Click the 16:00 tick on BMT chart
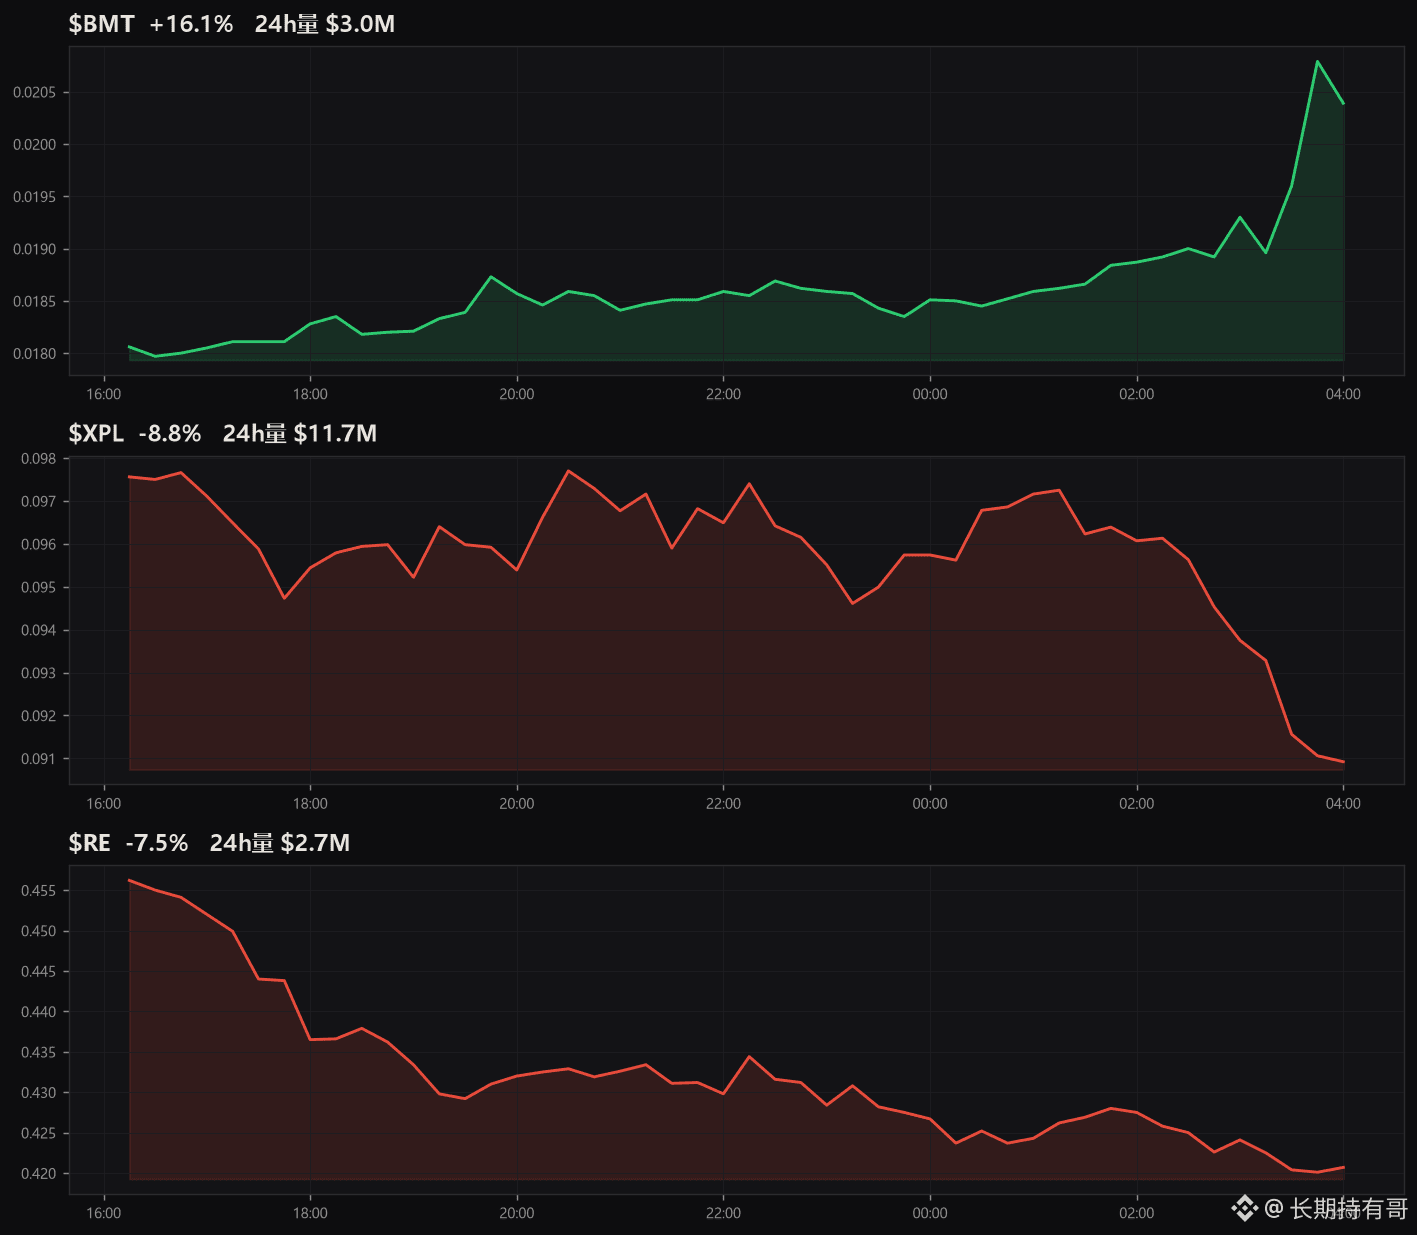The width and height of the screenshot is (1417, 1235). tap(104, 394)
